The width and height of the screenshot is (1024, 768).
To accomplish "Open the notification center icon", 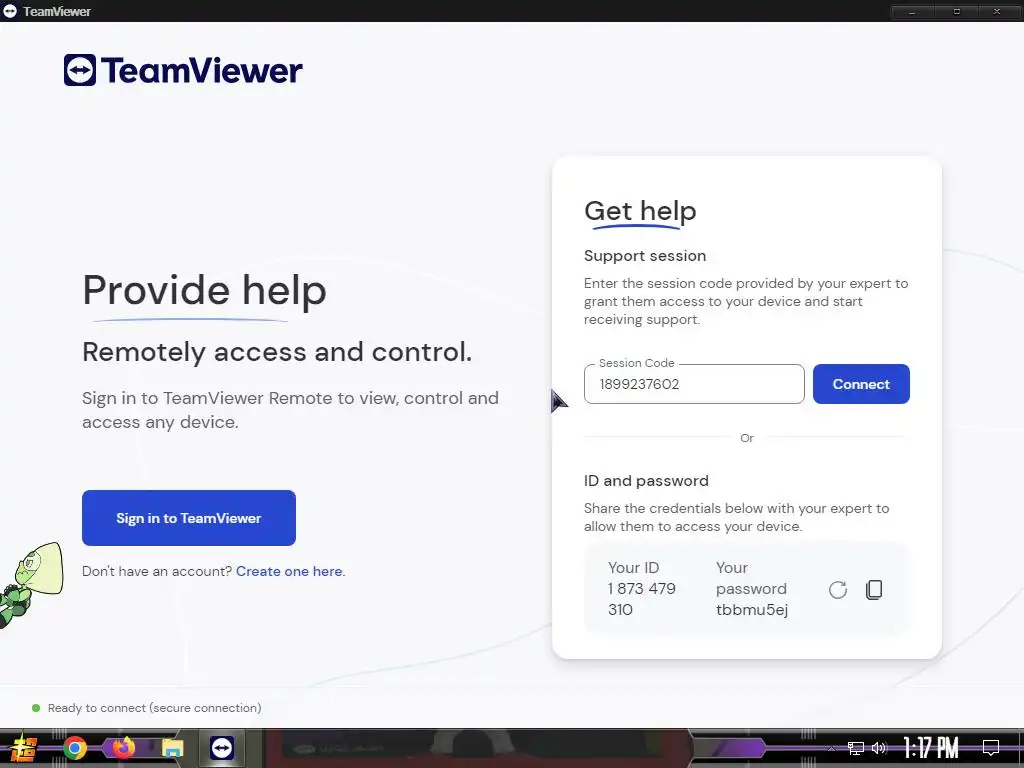I will point(991,748).
